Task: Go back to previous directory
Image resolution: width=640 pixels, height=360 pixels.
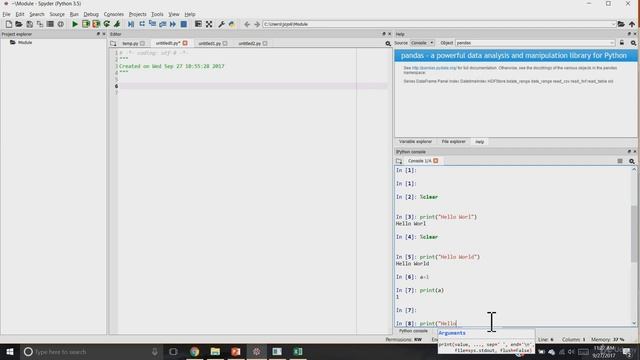Action: (x=247, y=24)
